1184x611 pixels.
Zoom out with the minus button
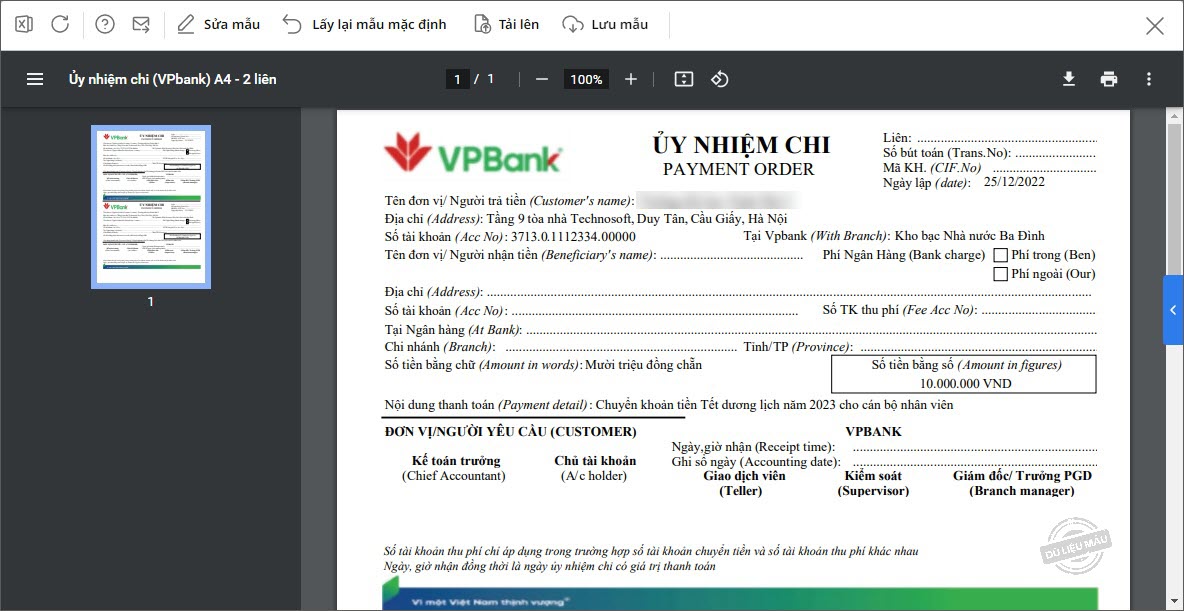[x=541, y=79]
